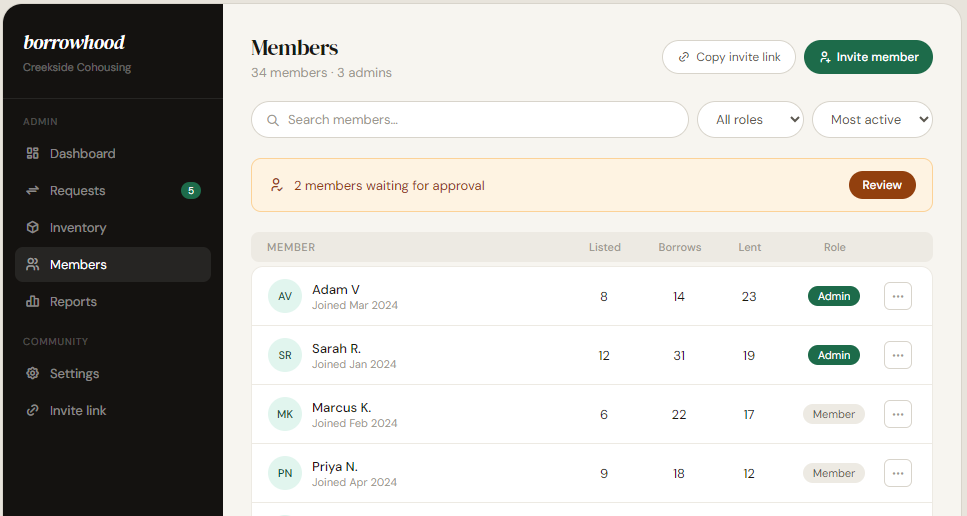Open the Inventory section
Image resolution: width=967 pixels, height=516 pixels.
click(x=113, y=227)
